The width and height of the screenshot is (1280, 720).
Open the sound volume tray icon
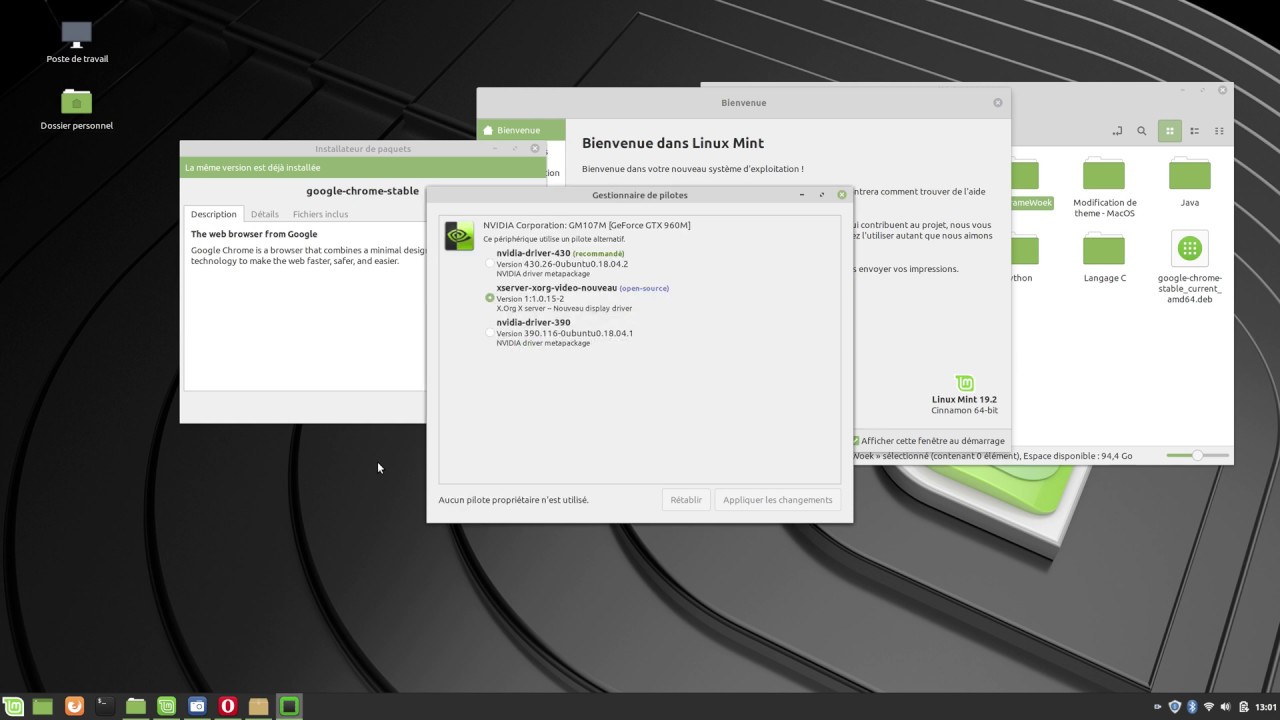point(1225,707)
